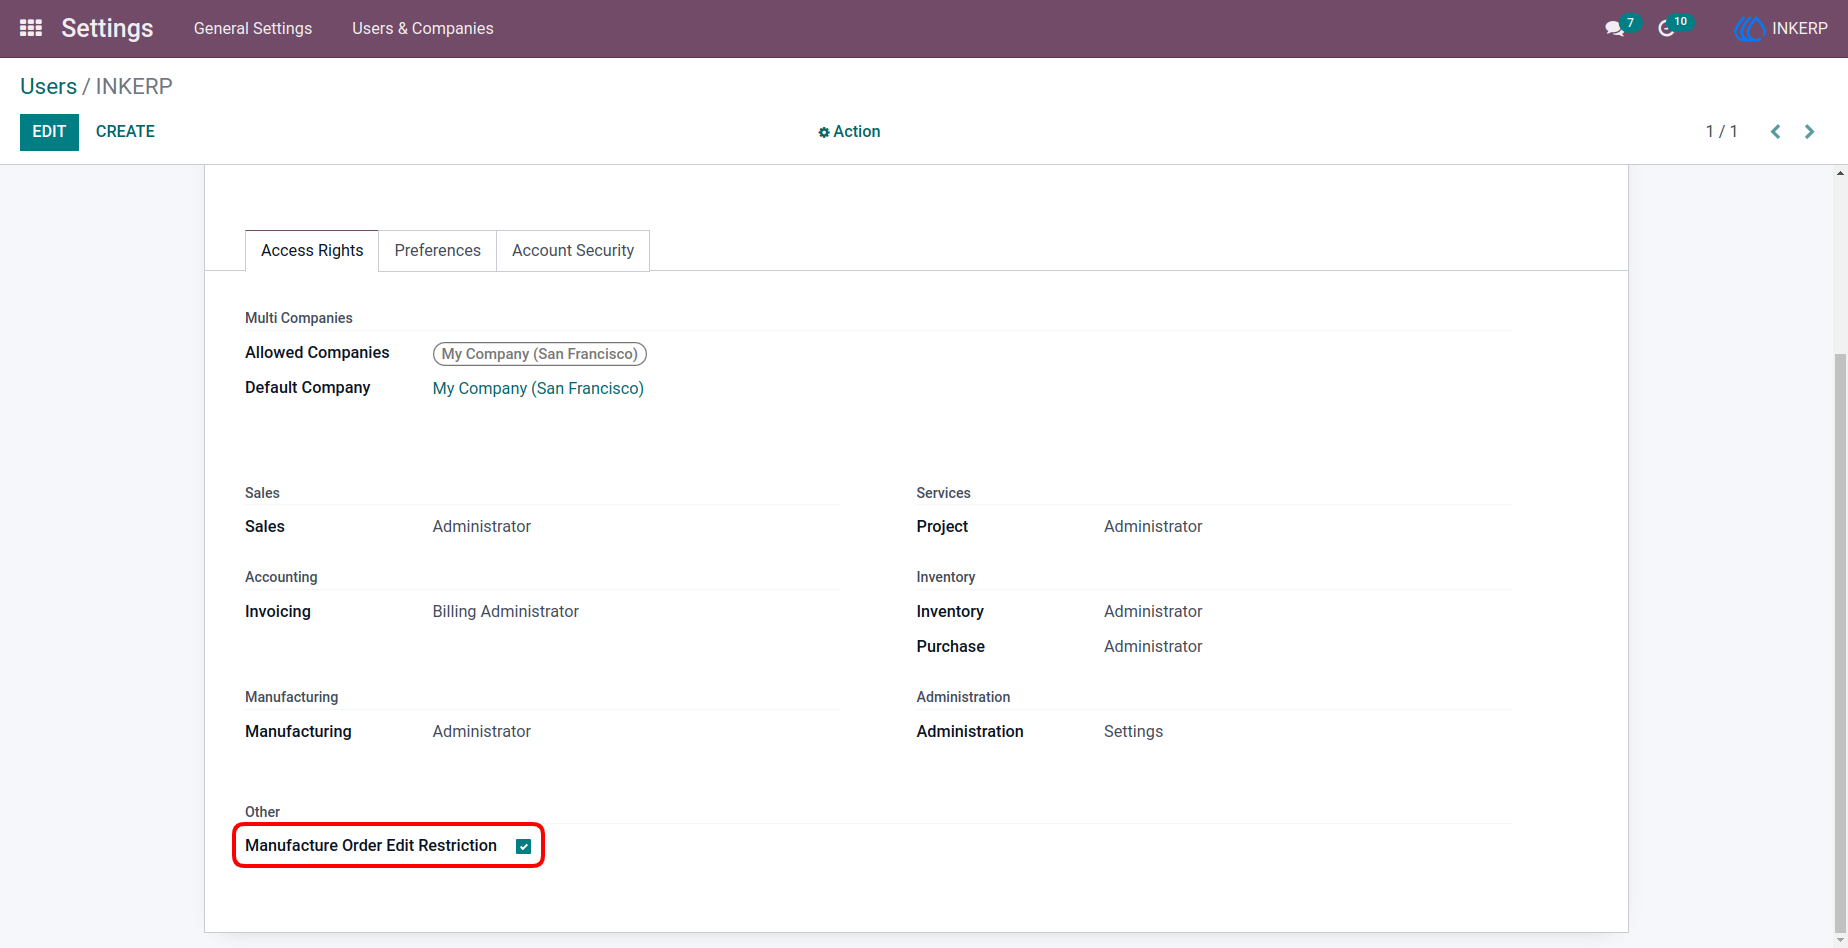Screen dimensions: 1848x948
Task: Open the Action dropdown menu
Action: coord(849,131)
